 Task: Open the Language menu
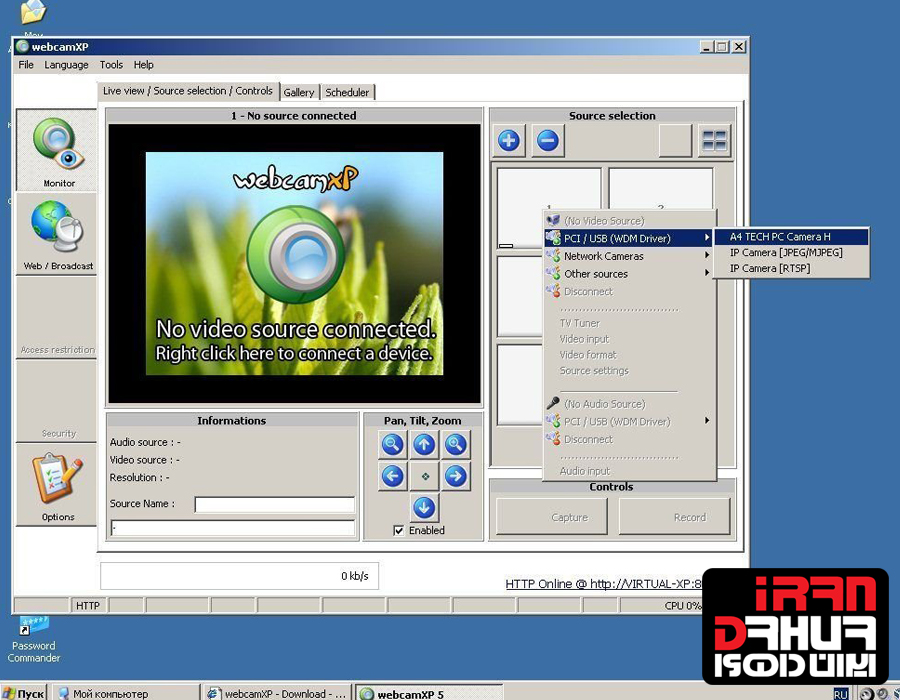67,65
